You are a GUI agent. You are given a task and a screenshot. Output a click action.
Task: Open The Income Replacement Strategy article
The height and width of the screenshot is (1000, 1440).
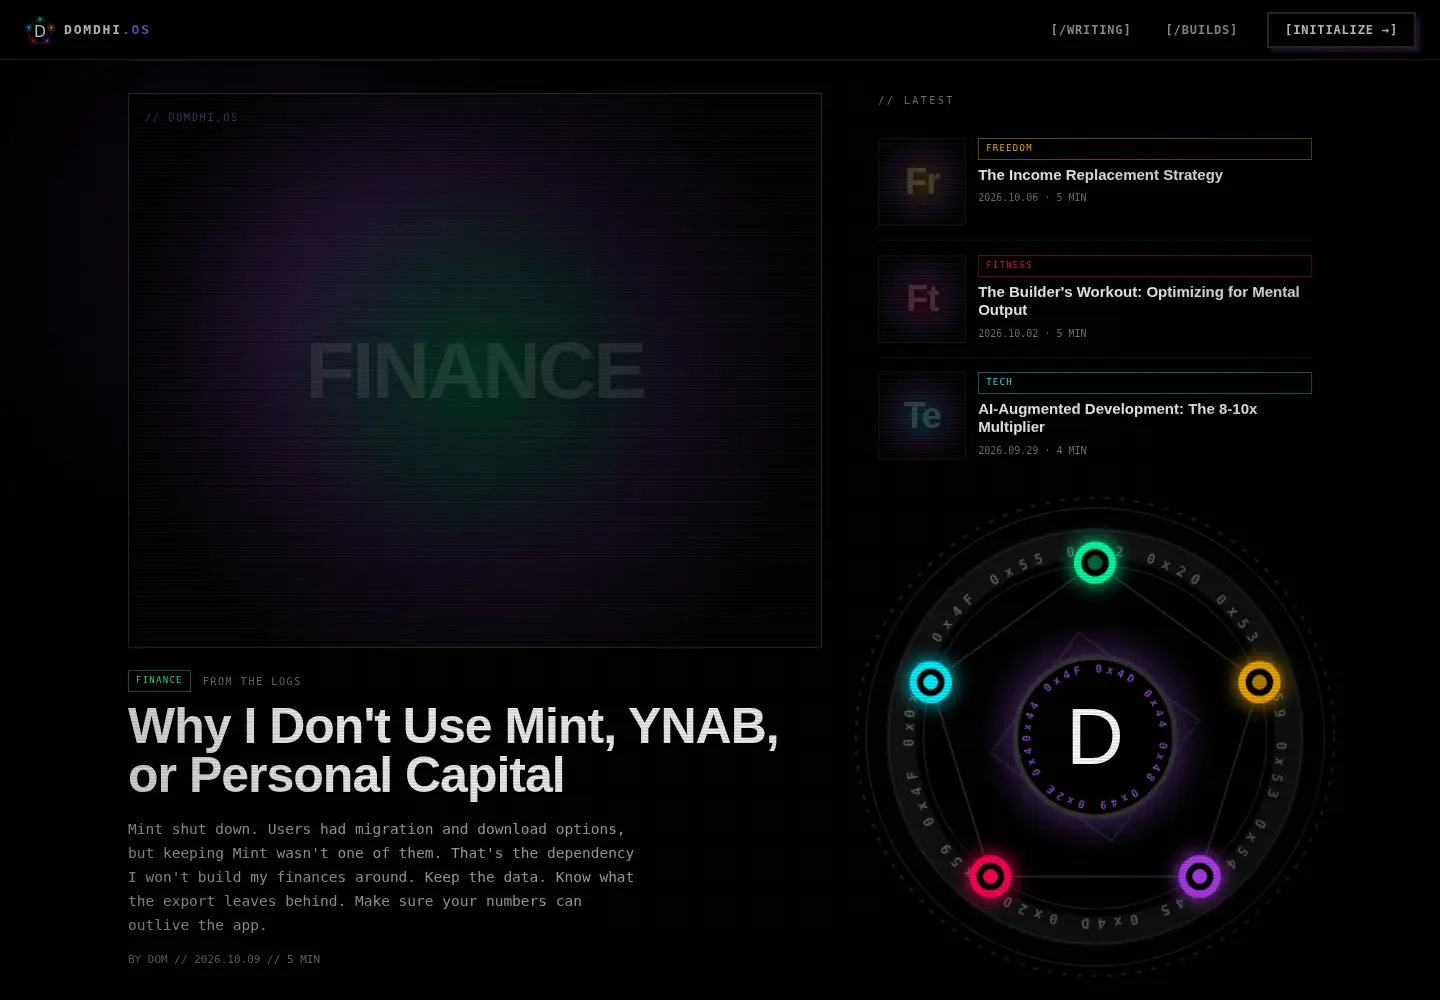tap(1100, 175)
